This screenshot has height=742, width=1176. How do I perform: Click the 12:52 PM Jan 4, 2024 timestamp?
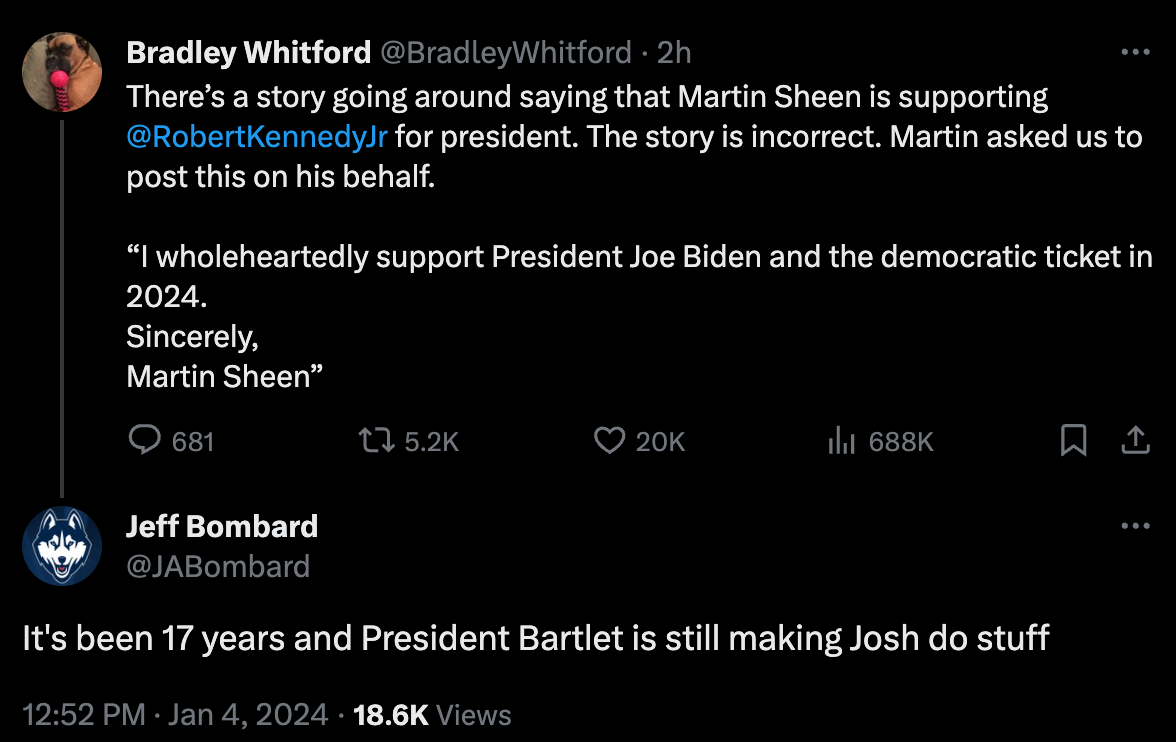click(175, 715)
